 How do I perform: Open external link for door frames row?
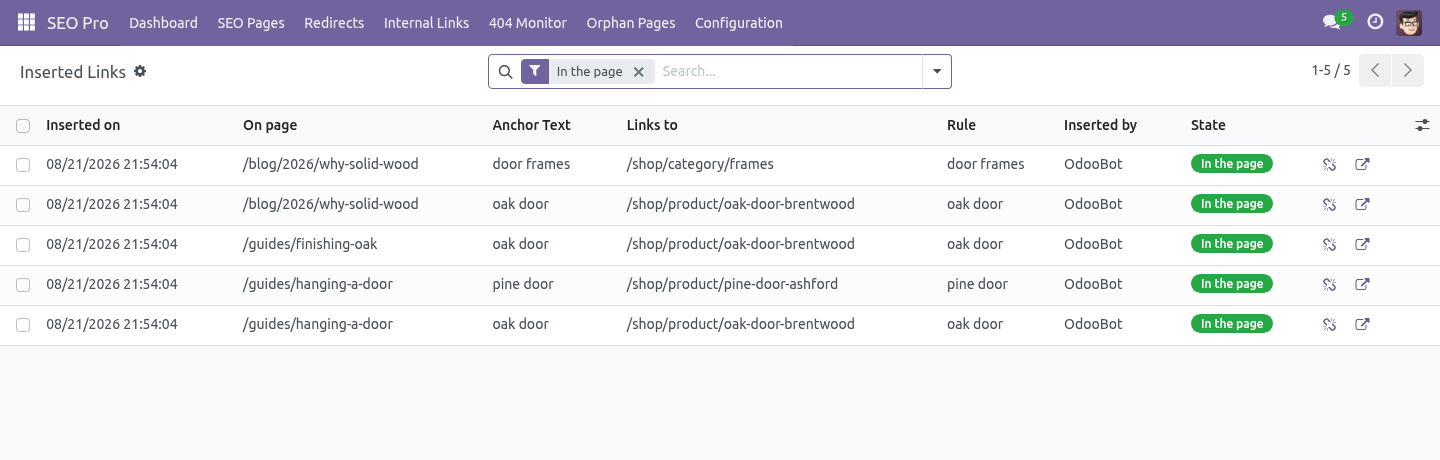click(1362, 164)
